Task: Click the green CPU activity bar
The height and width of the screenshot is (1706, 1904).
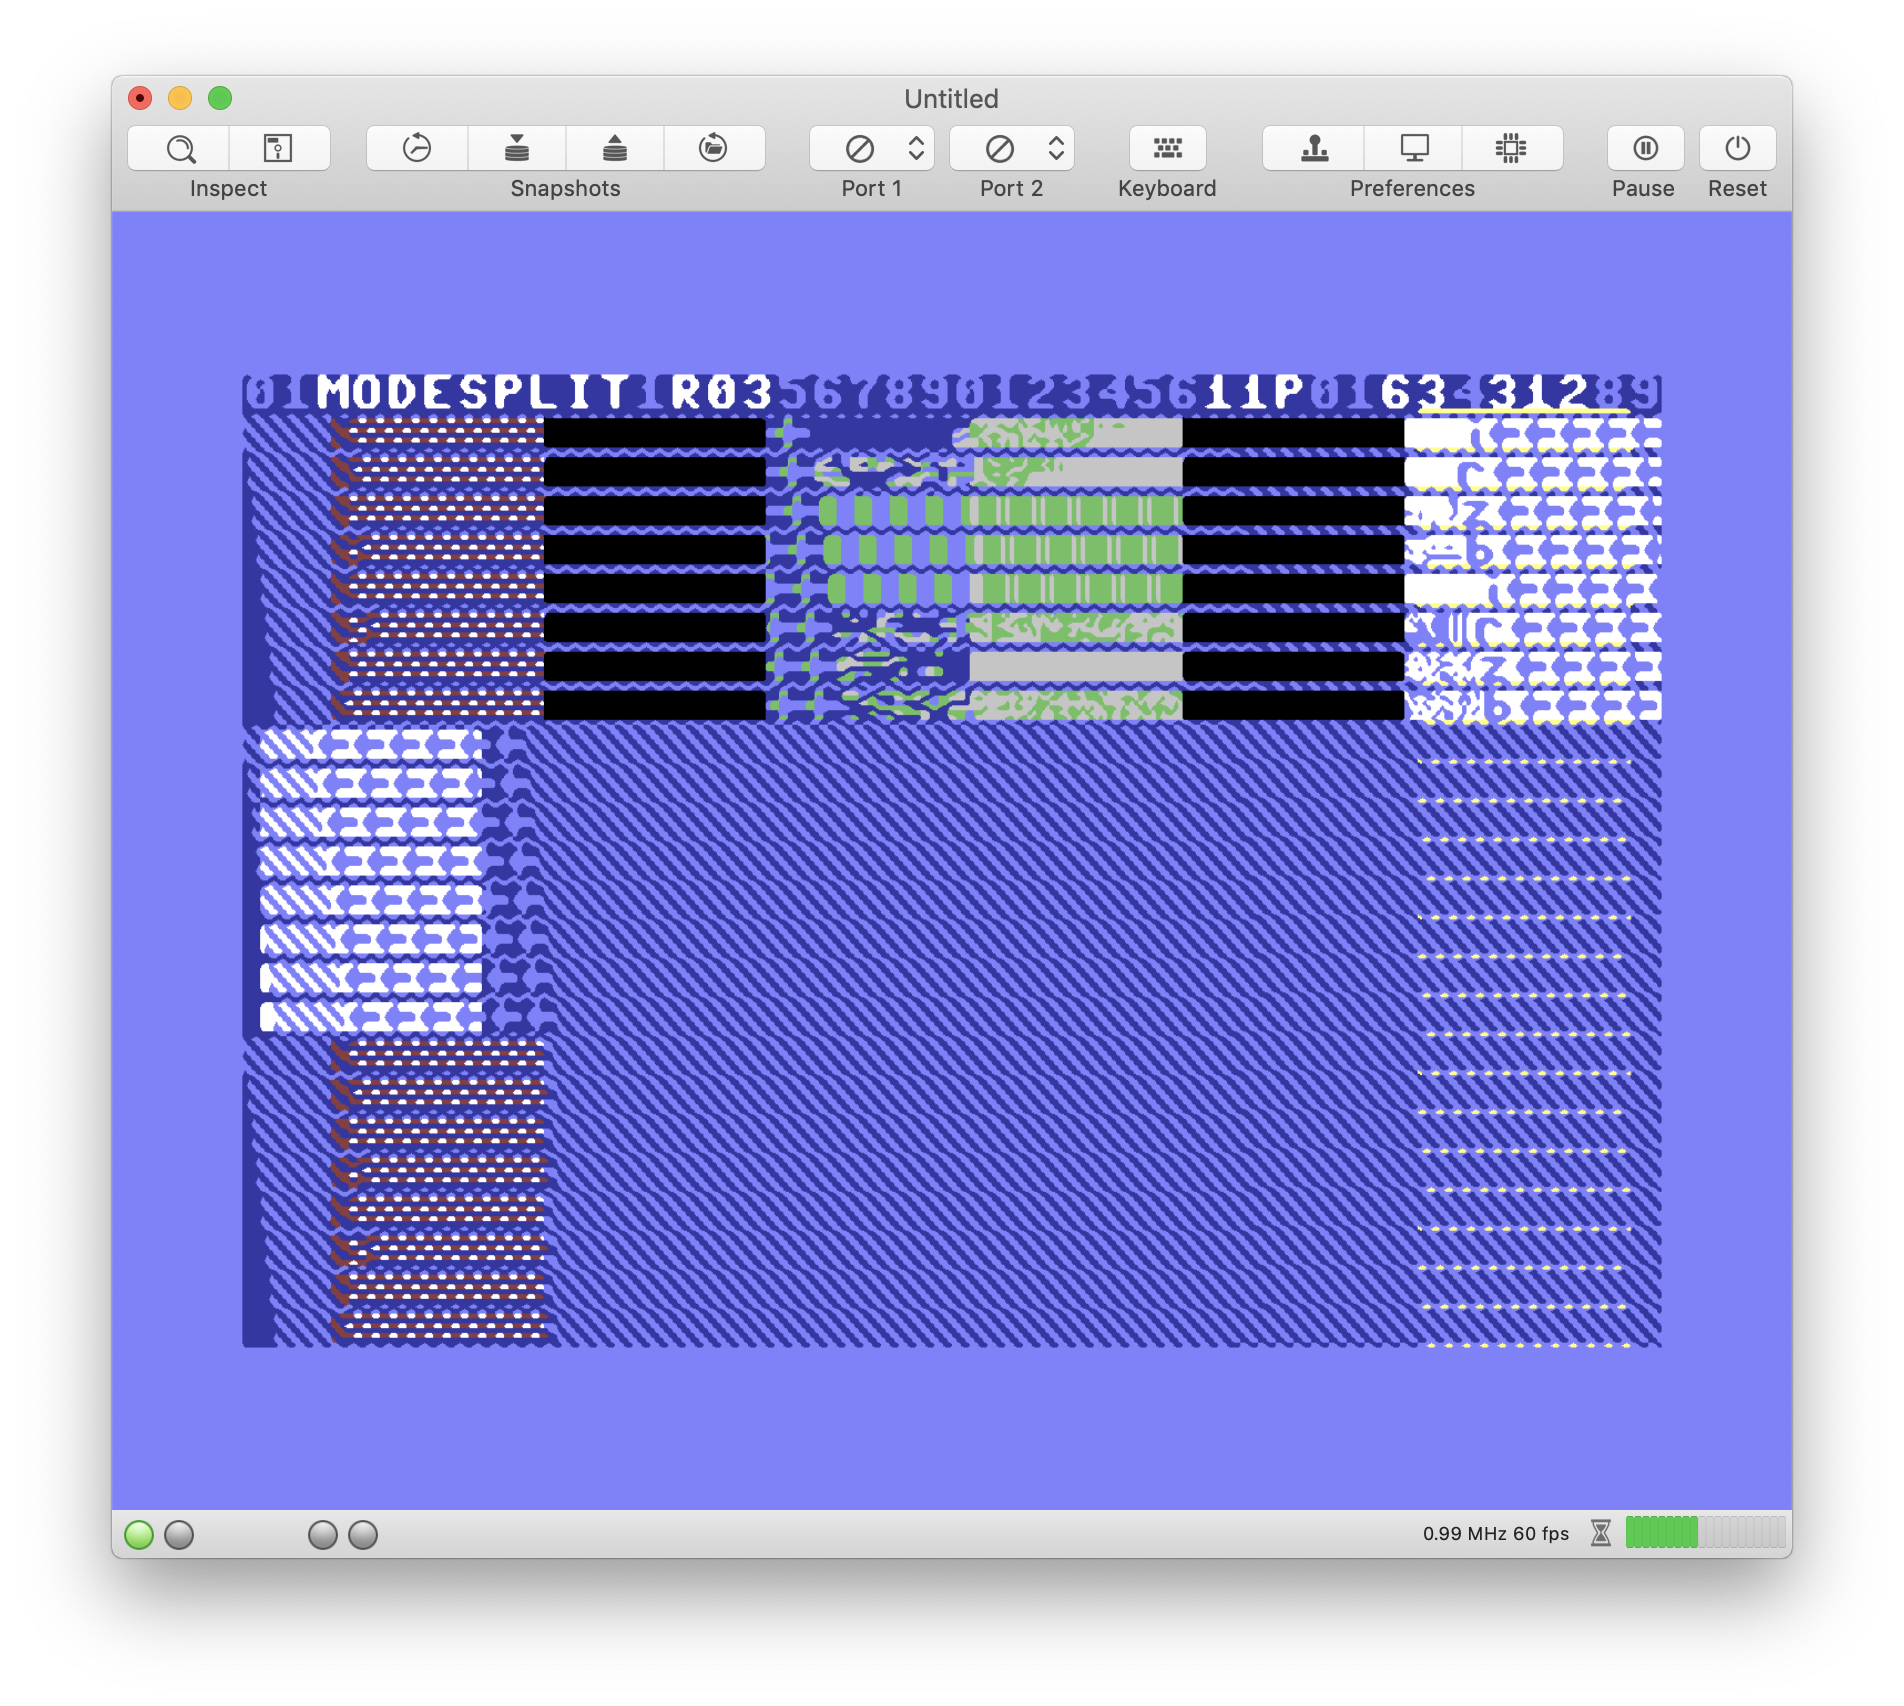Action: (1705, 1532)
